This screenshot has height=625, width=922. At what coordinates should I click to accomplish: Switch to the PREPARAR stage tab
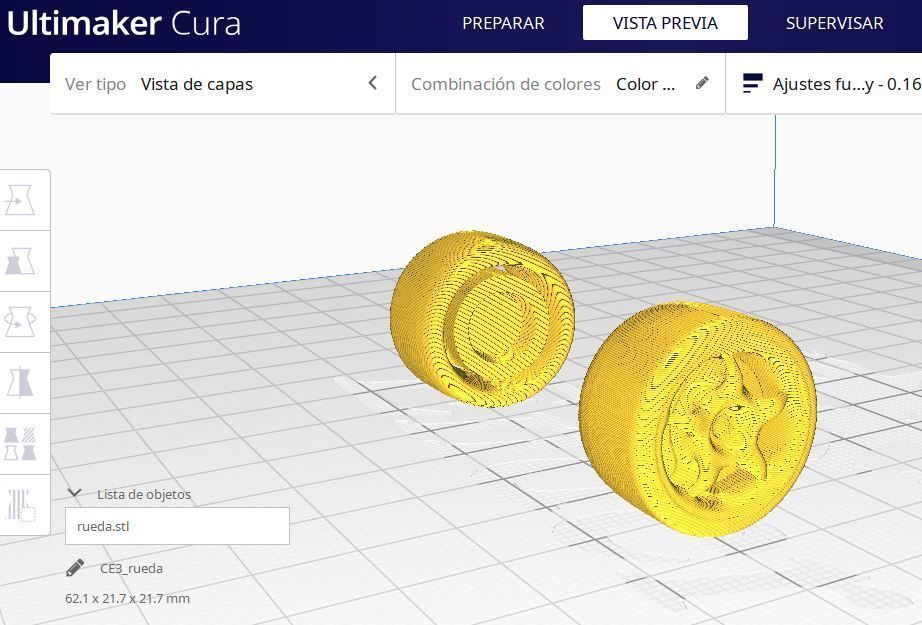(503, 23)
